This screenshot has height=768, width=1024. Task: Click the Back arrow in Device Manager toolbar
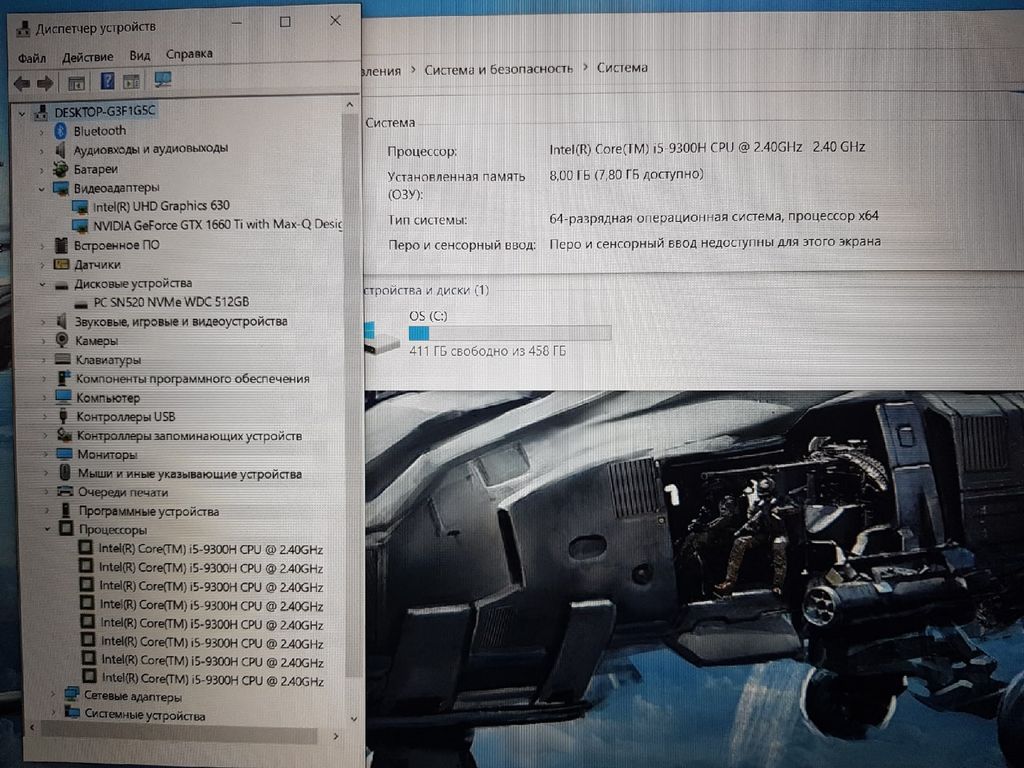(21, 82)
